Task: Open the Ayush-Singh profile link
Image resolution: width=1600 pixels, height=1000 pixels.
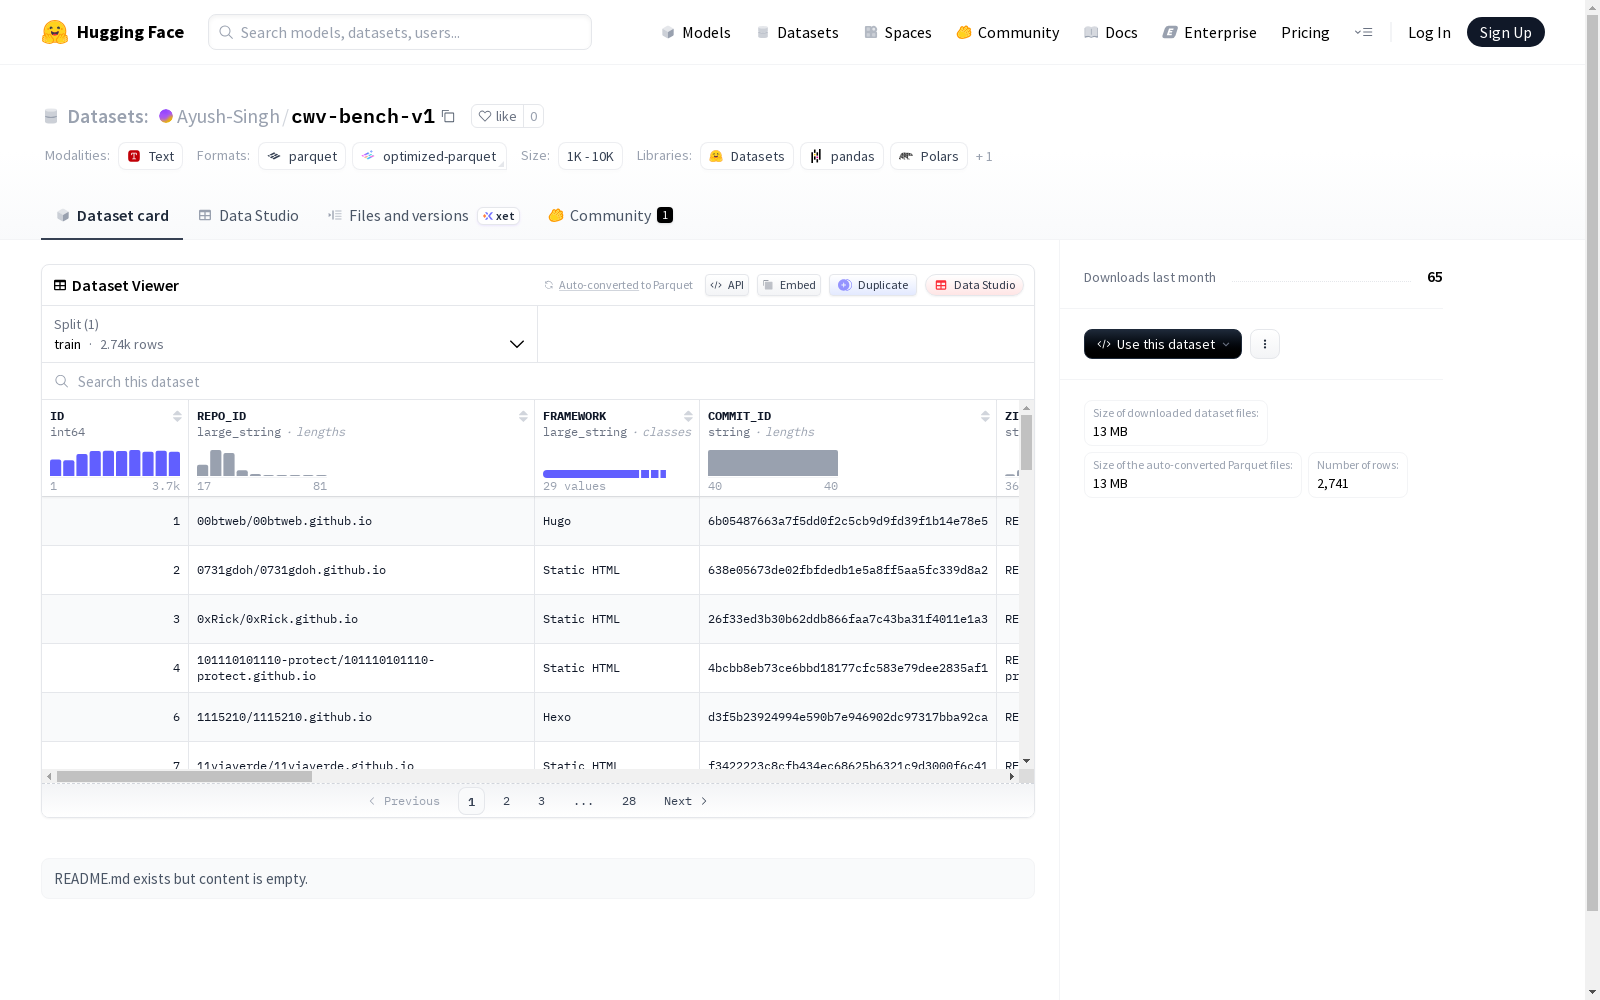Action: pos(228,116)
